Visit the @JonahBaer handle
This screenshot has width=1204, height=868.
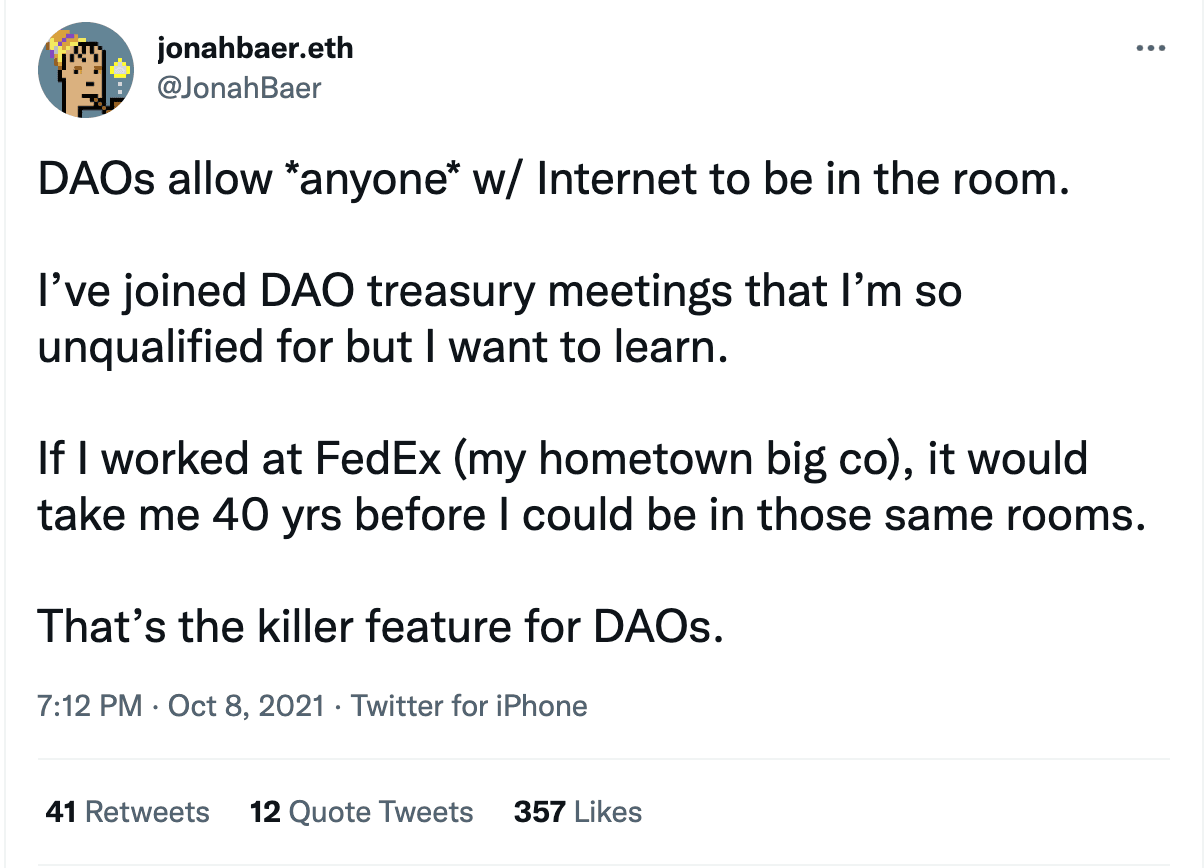[x=240, y=88]
